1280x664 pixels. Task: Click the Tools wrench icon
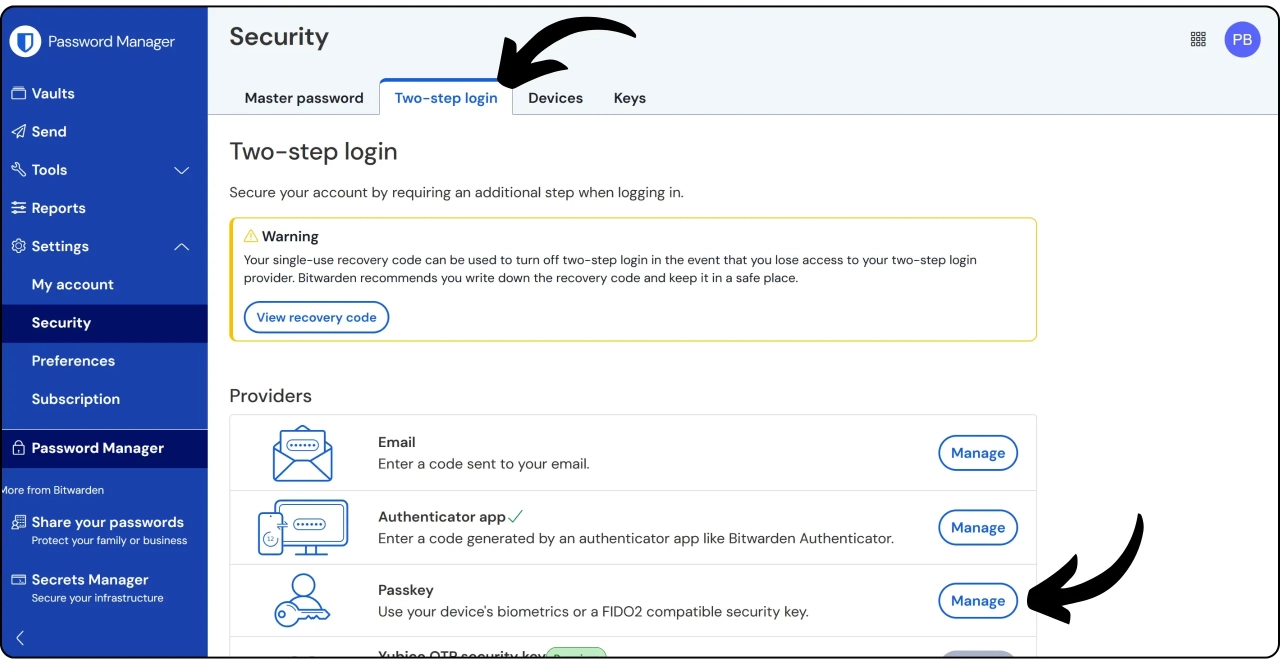tap(18, 170)
